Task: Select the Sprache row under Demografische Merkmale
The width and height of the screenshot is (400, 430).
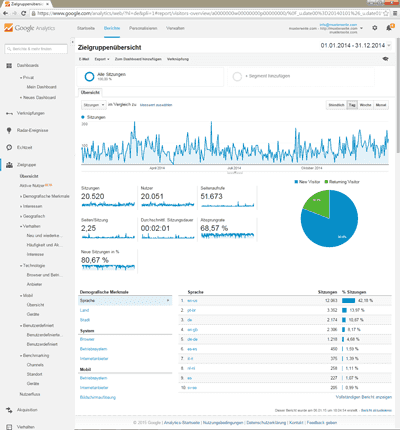Action: click(125, 301)
